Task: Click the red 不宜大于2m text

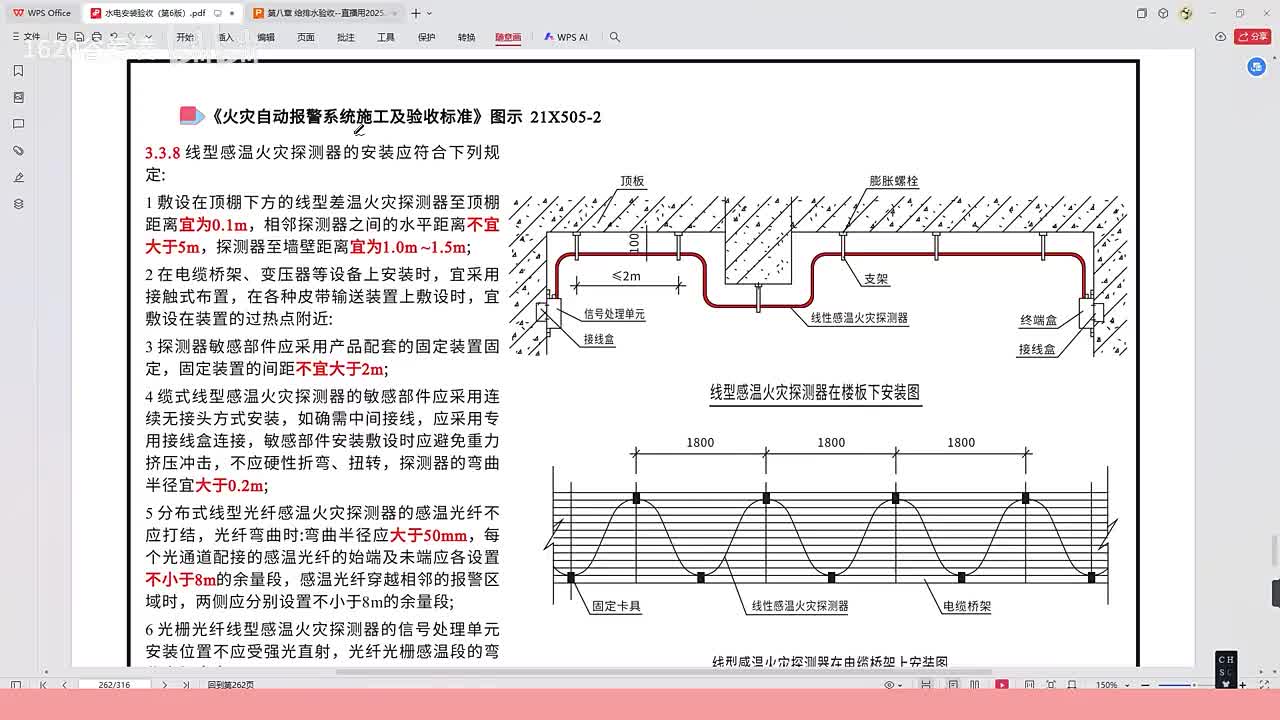Action: [340, 369]
